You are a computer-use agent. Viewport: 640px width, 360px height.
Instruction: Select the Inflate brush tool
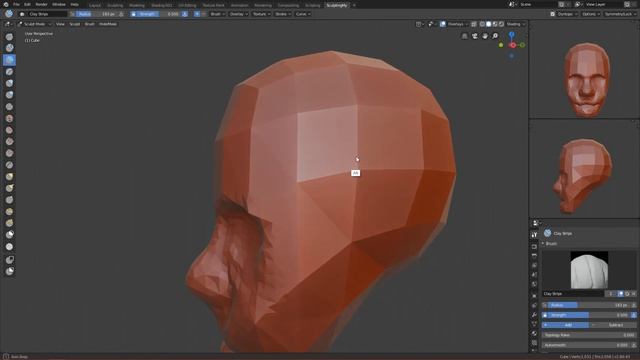[9, 83]
